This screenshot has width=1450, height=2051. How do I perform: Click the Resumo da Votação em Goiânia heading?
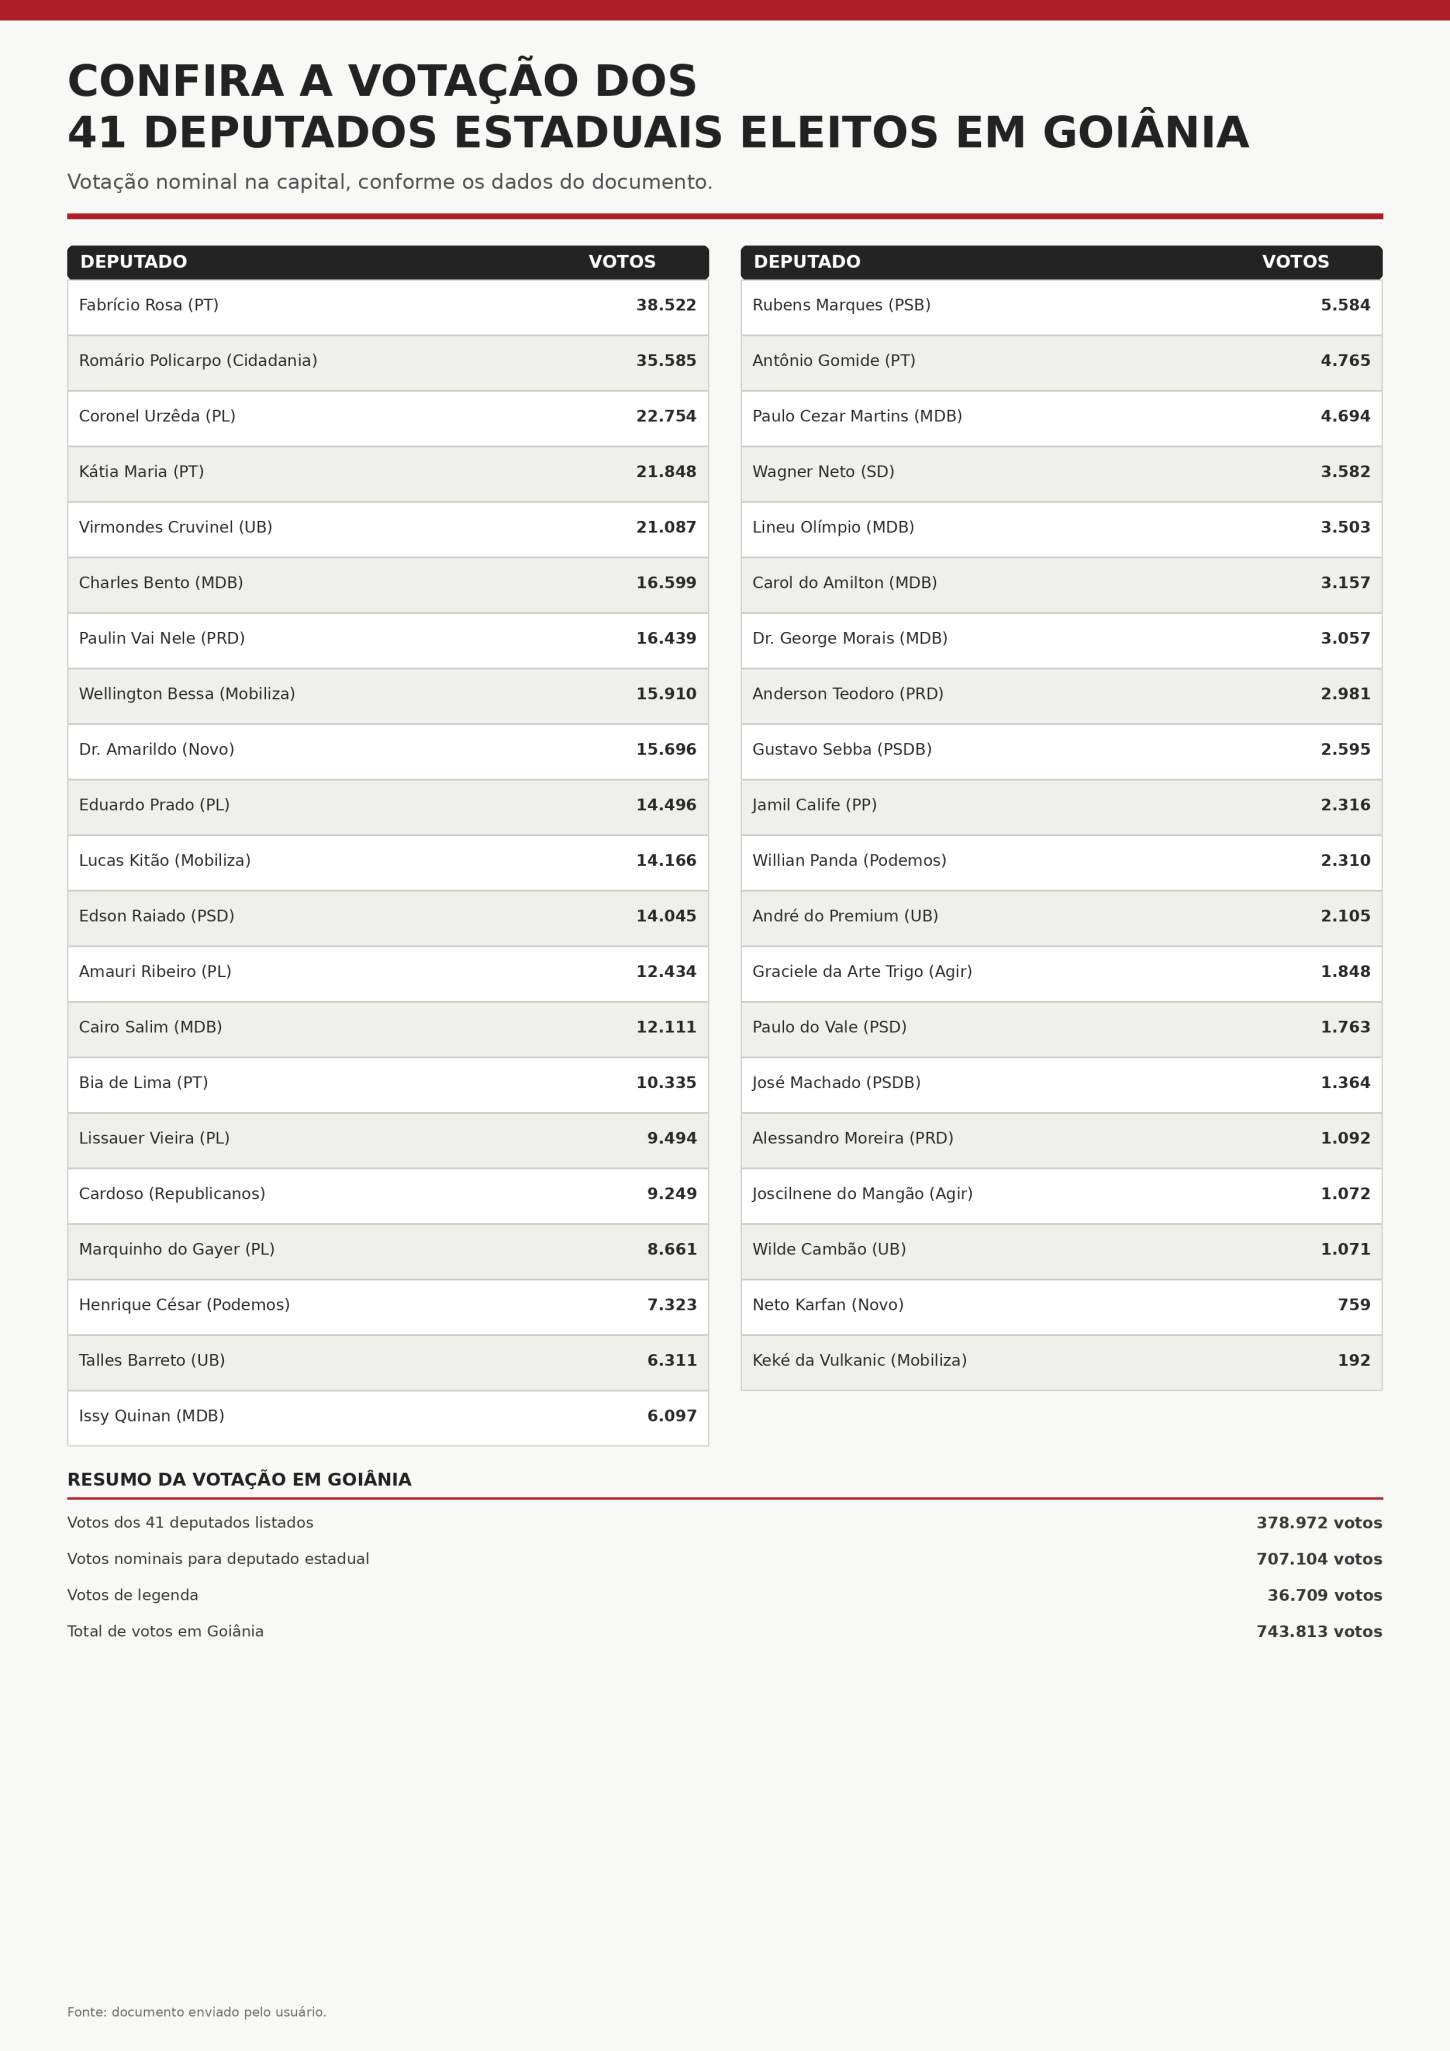click(239, 1479)
